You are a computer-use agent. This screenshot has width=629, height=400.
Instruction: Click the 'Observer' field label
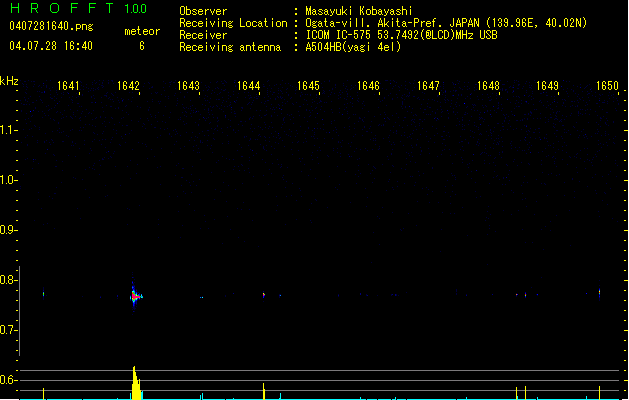(203, 11)
